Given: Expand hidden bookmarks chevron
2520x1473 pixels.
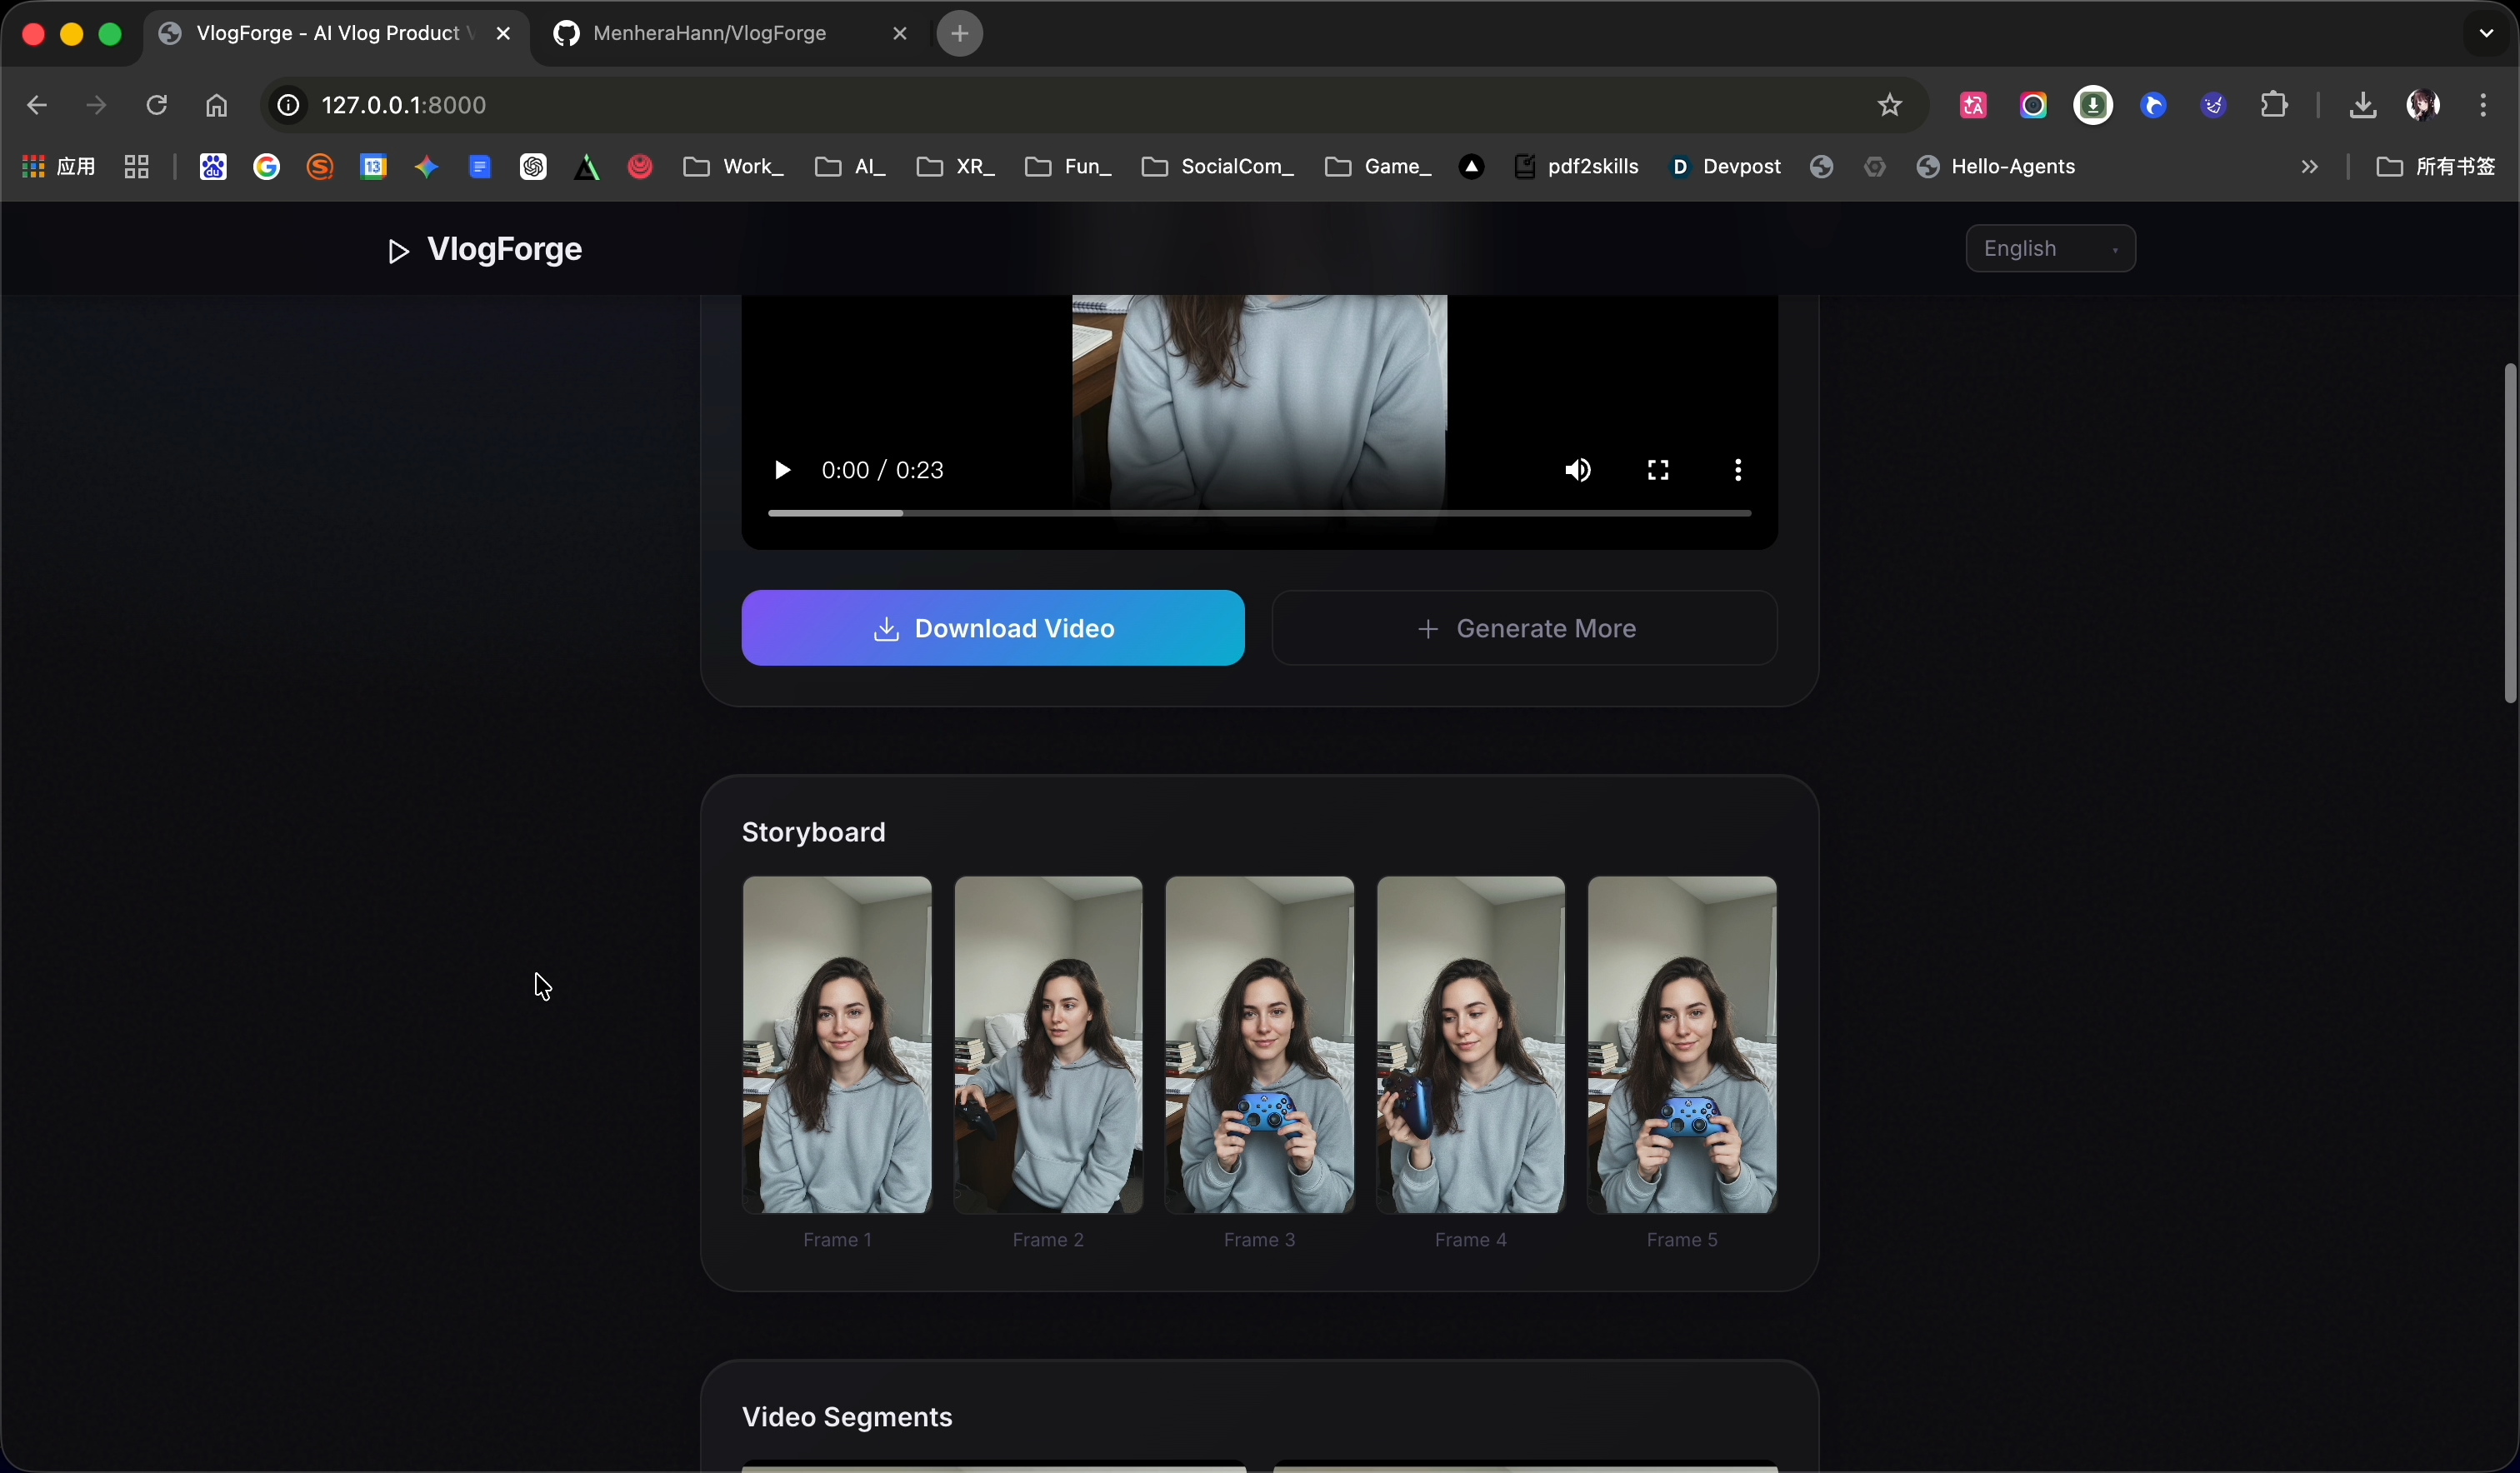Looking at the screenshot, I should pos(2309,167).
